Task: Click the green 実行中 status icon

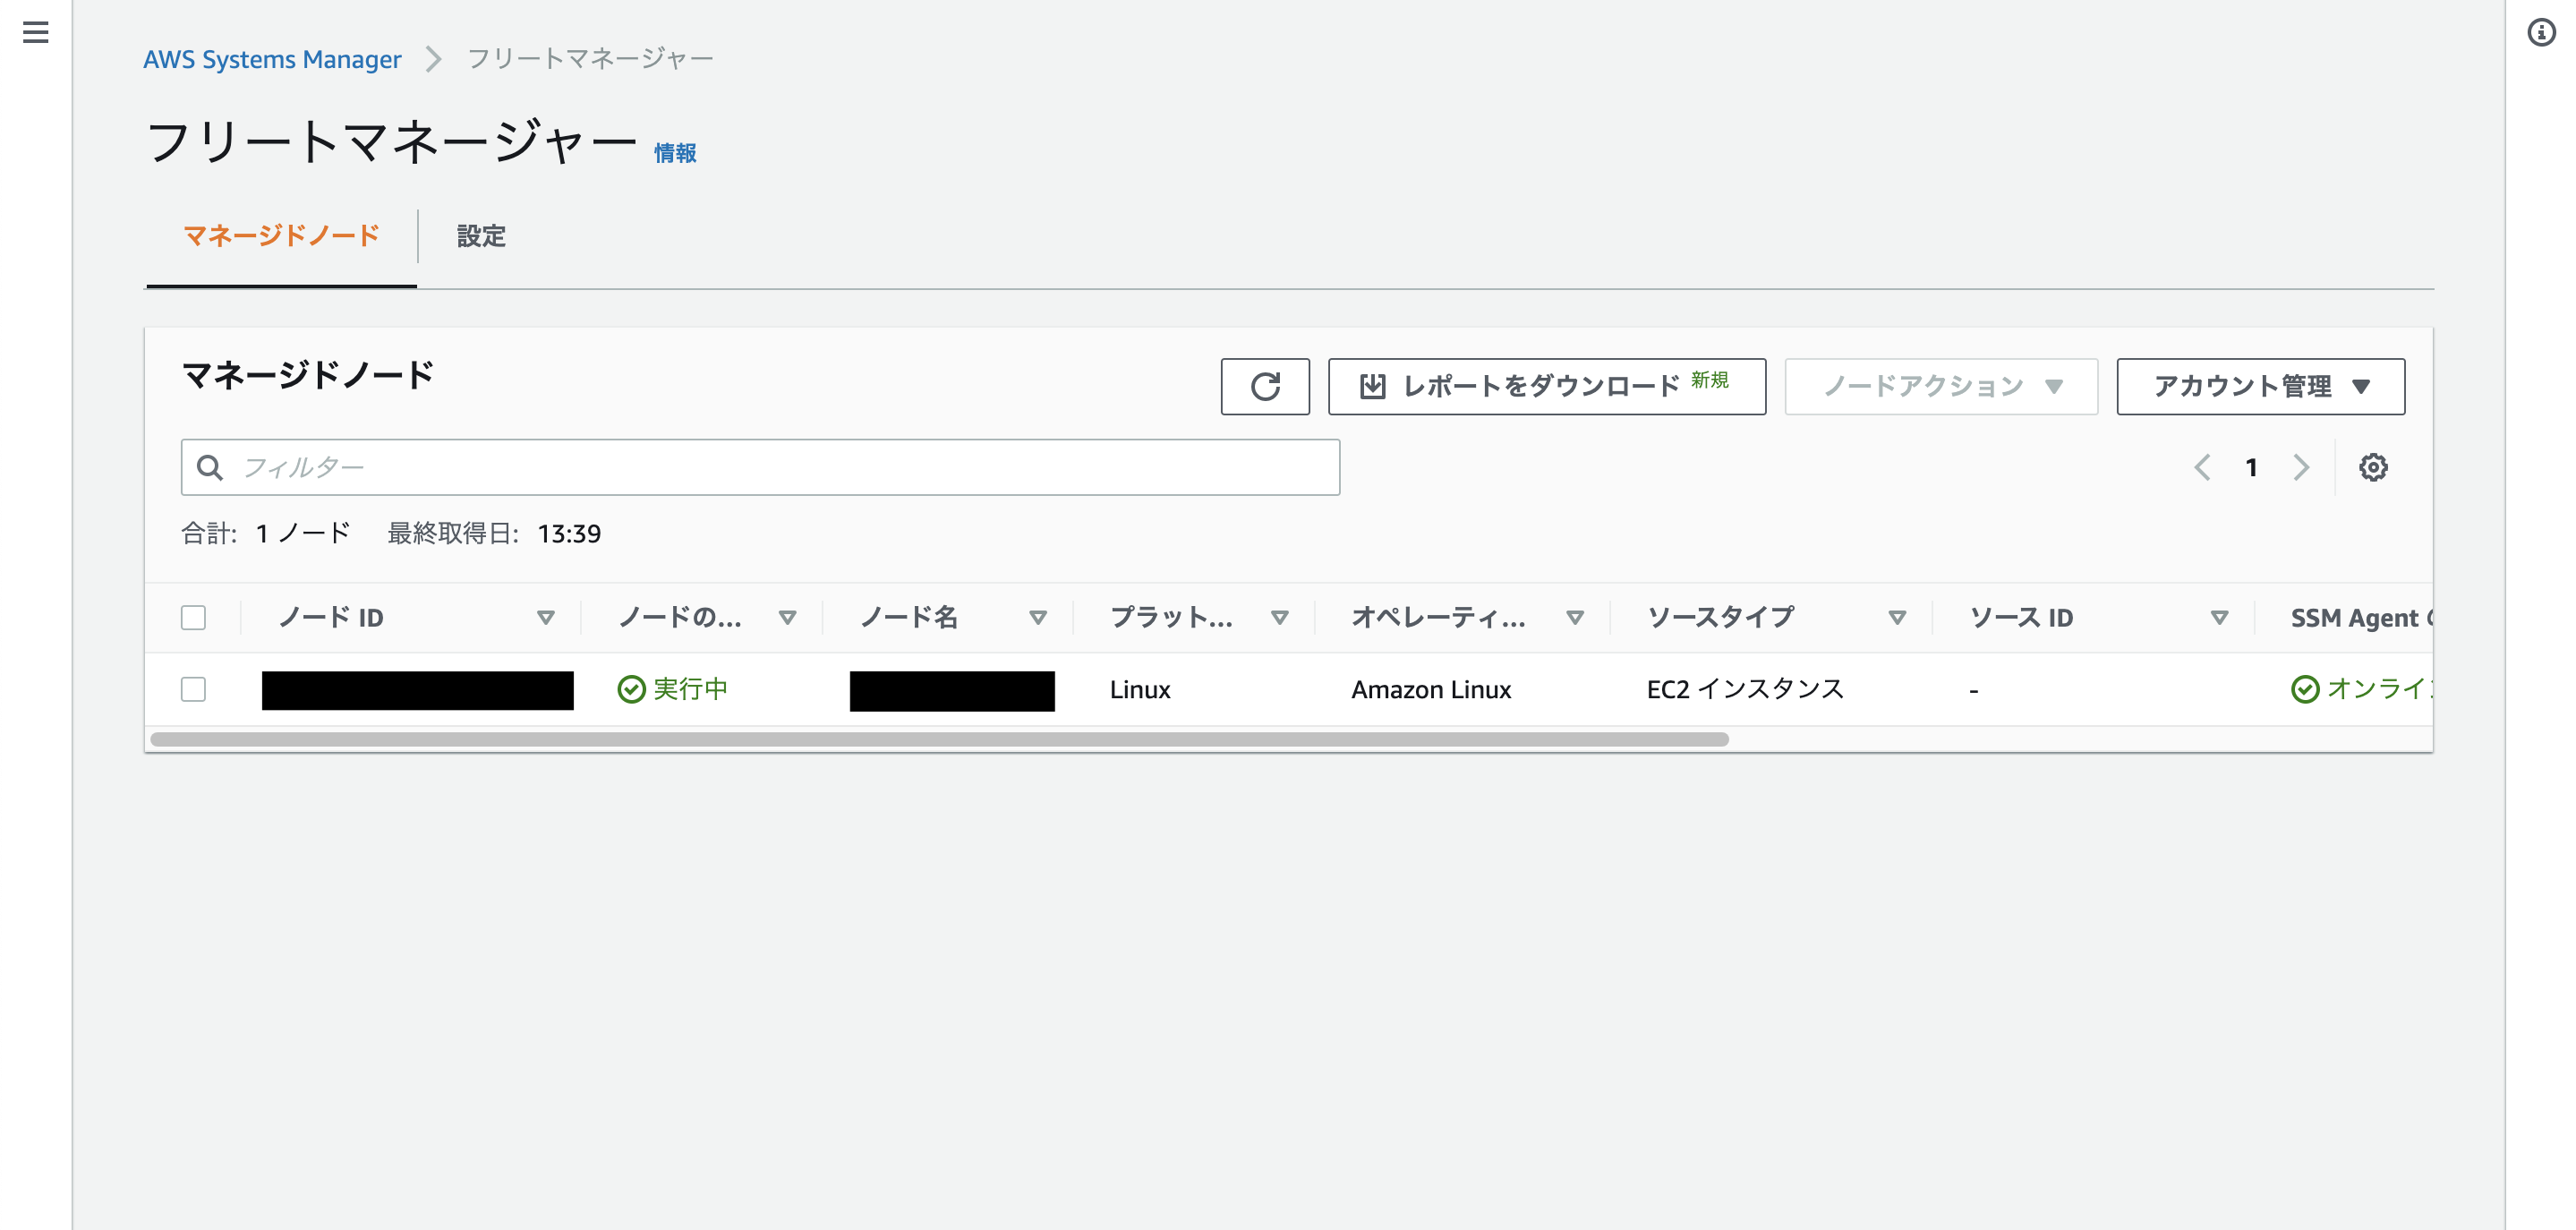Action: [x=630, y=689]
